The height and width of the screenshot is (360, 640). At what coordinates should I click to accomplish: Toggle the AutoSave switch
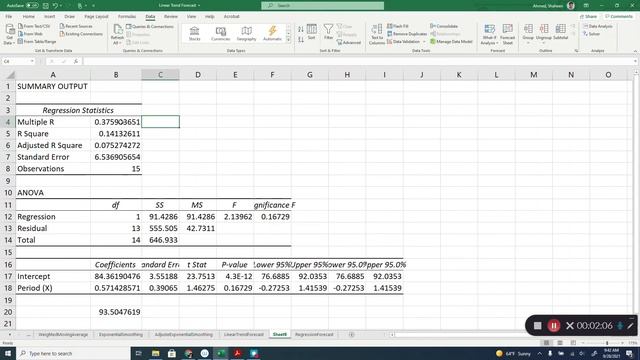coord(32,6)
